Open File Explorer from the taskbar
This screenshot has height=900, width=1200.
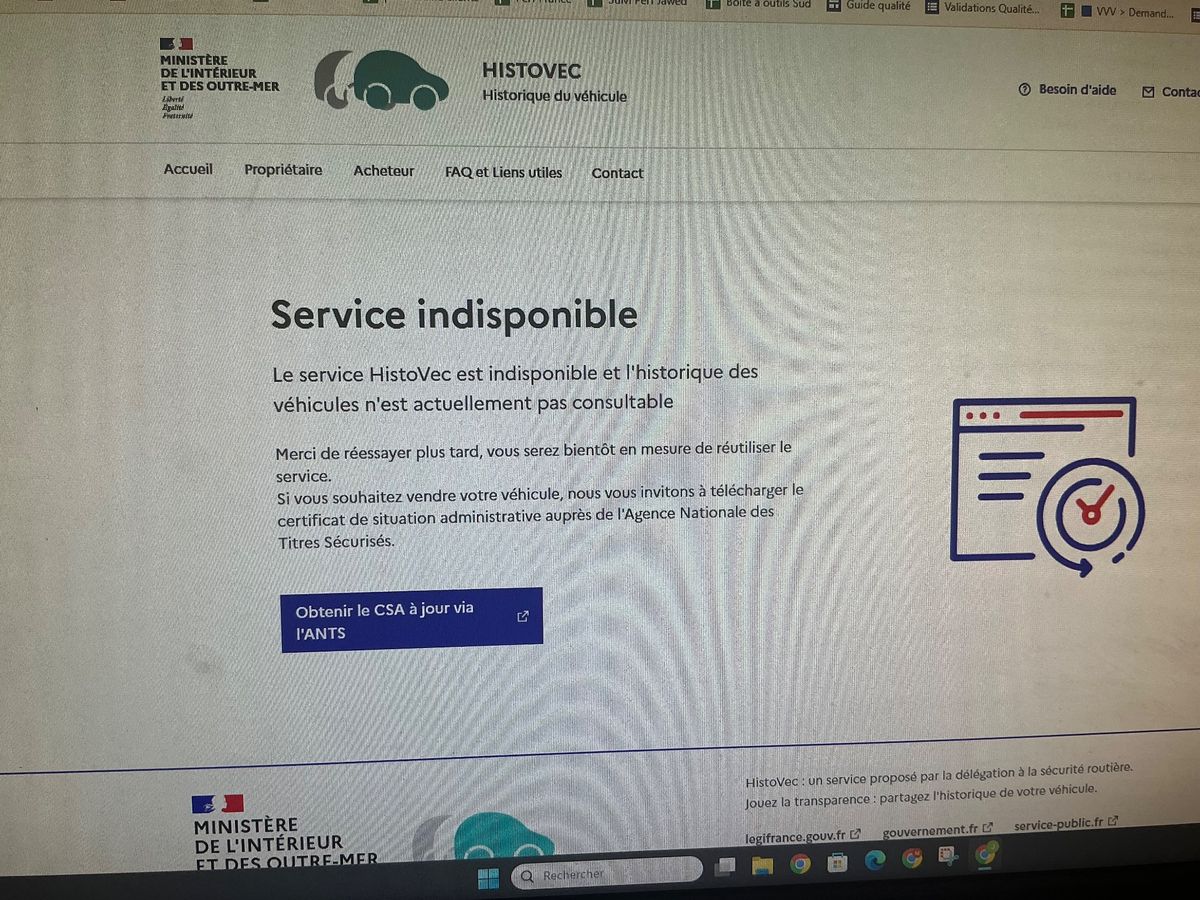pyautogui.click(x=763, y=865)
